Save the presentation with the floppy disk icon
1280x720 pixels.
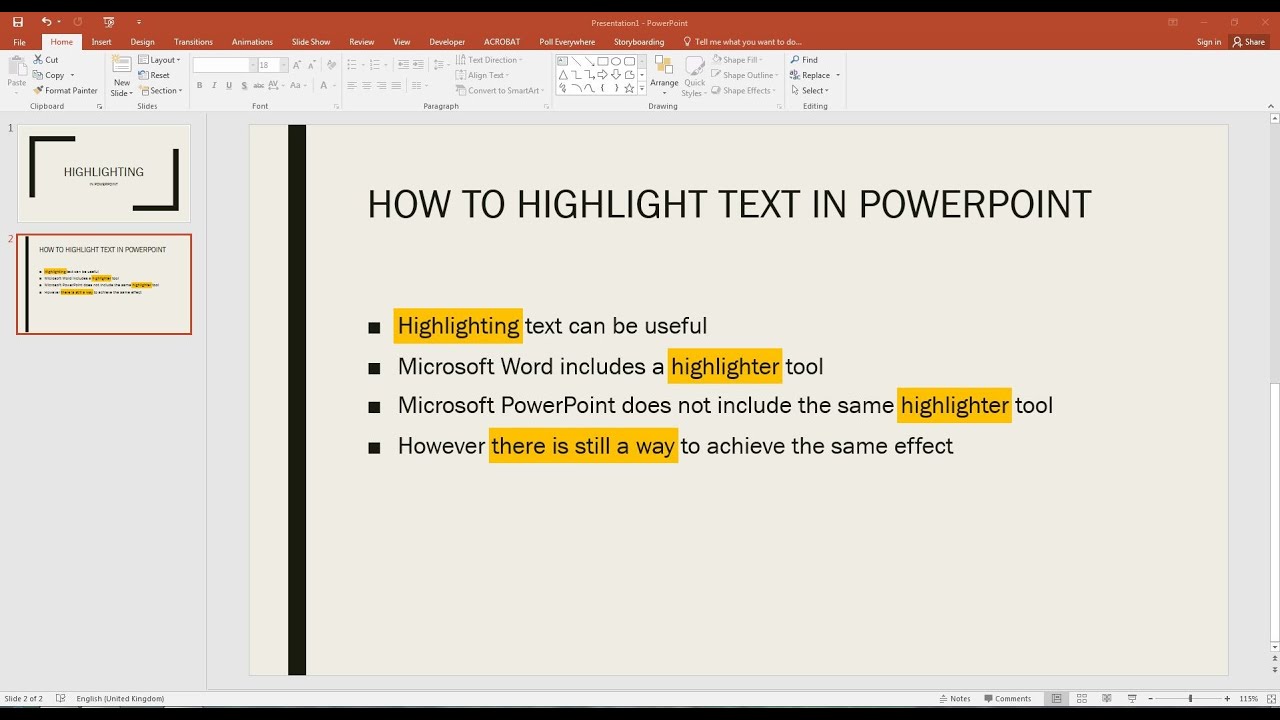[18, 21]
